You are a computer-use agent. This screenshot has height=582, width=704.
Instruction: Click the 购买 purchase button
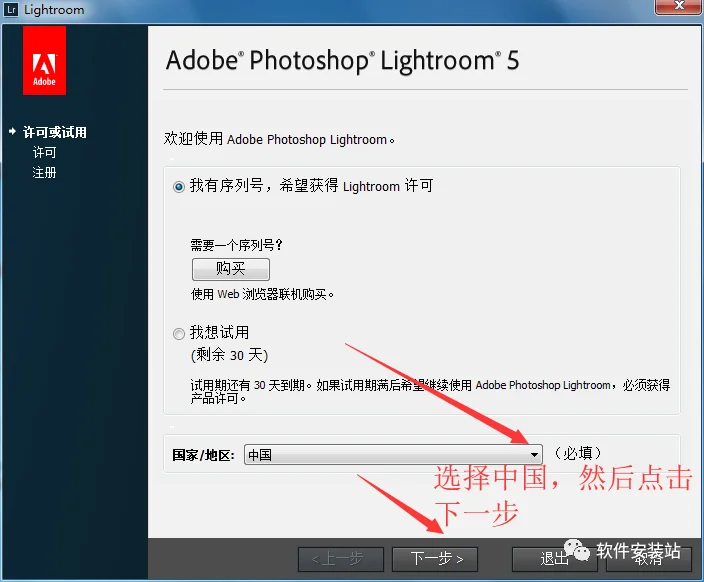tap(231, 269)
